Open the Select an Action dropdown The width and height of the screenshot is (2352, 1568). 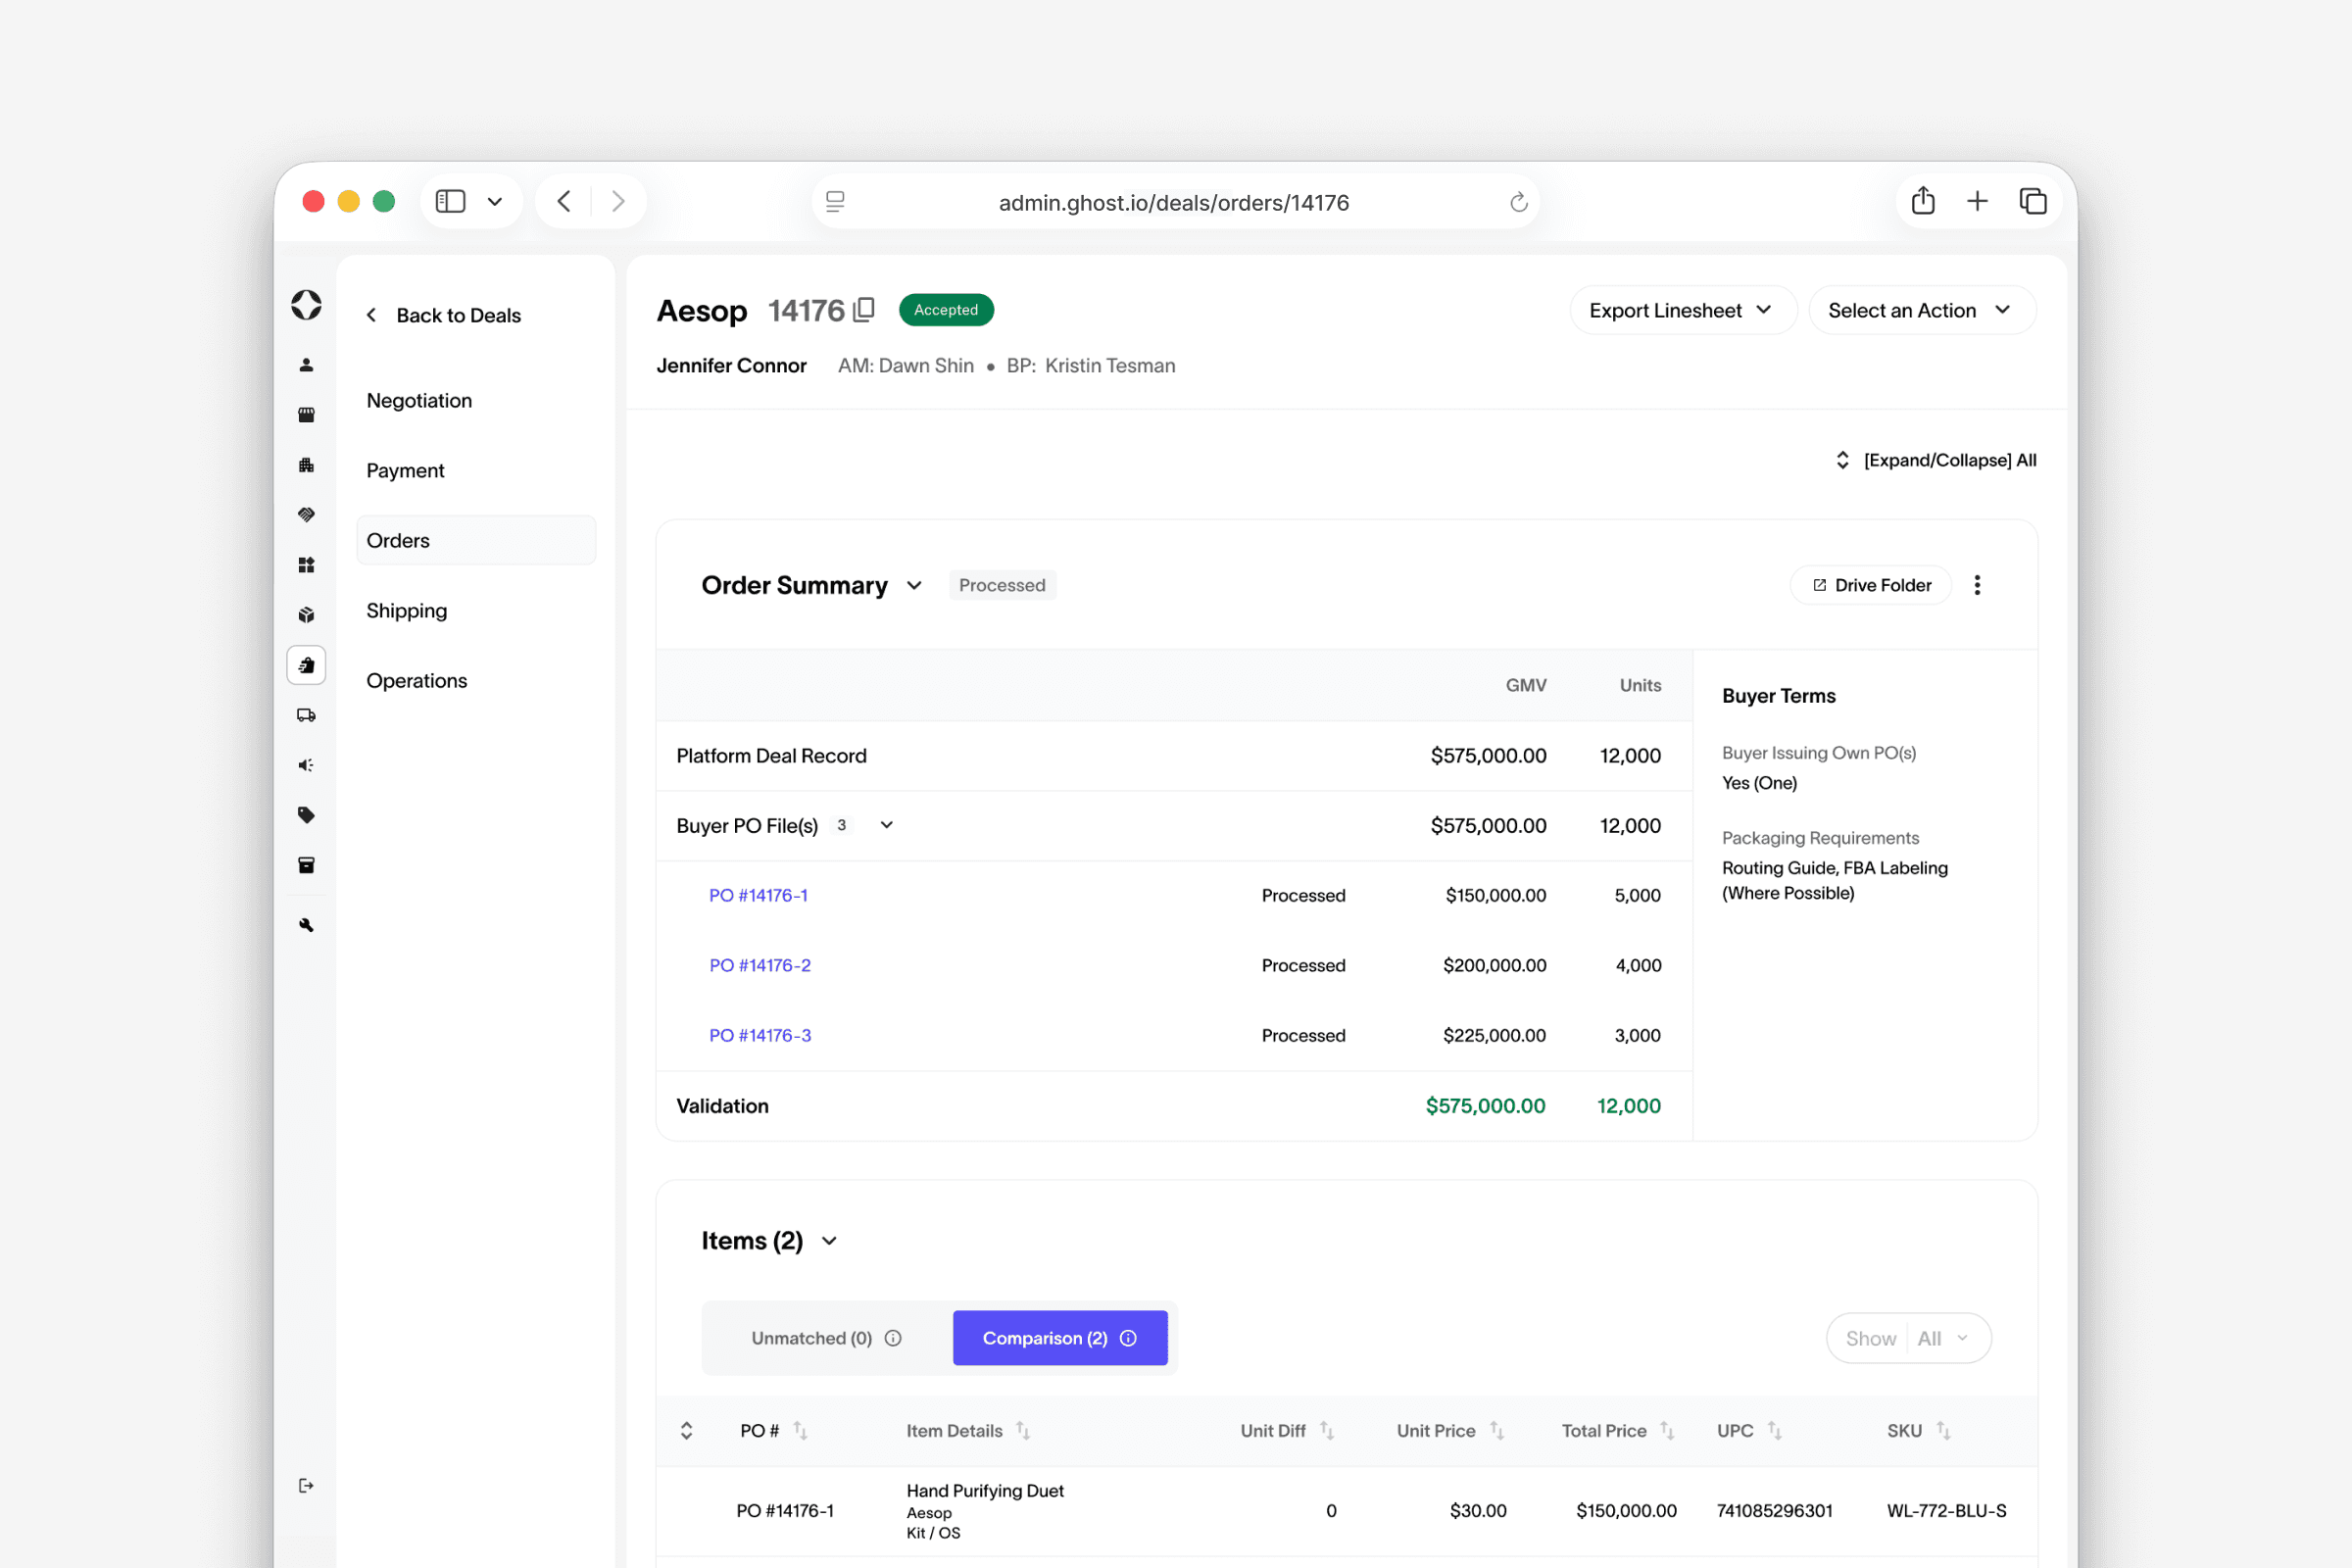point(1920,310)
